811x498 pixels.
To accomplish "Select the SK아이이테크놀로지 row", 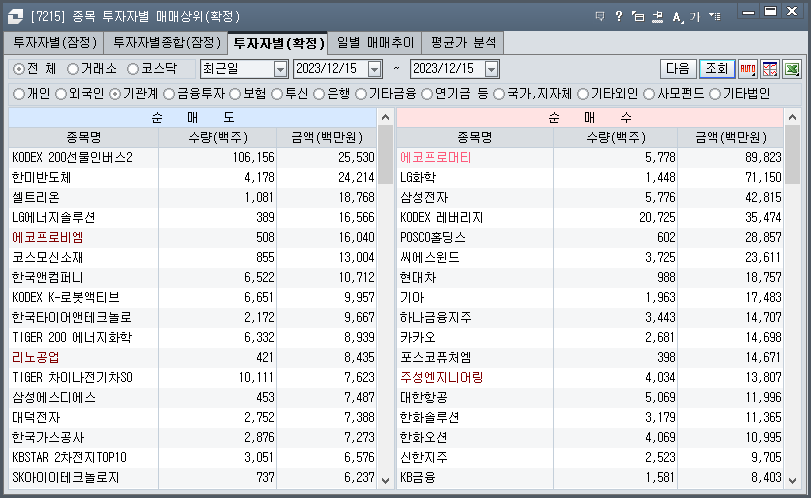I will click(192, 478).
